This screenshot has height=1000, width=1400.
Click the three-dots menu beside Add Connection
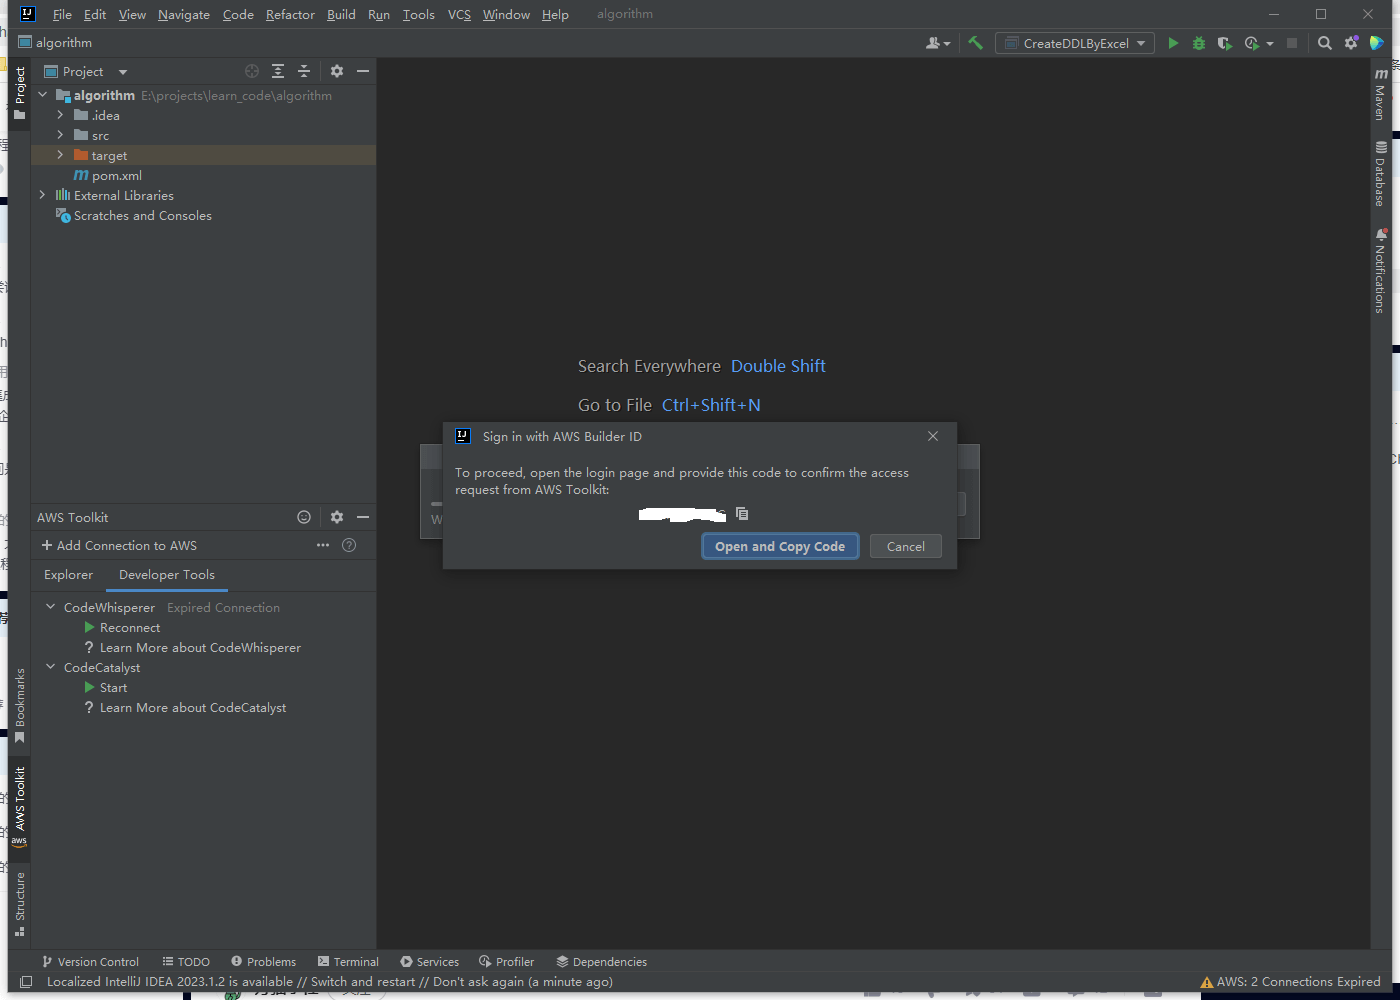tap(323, 545)
